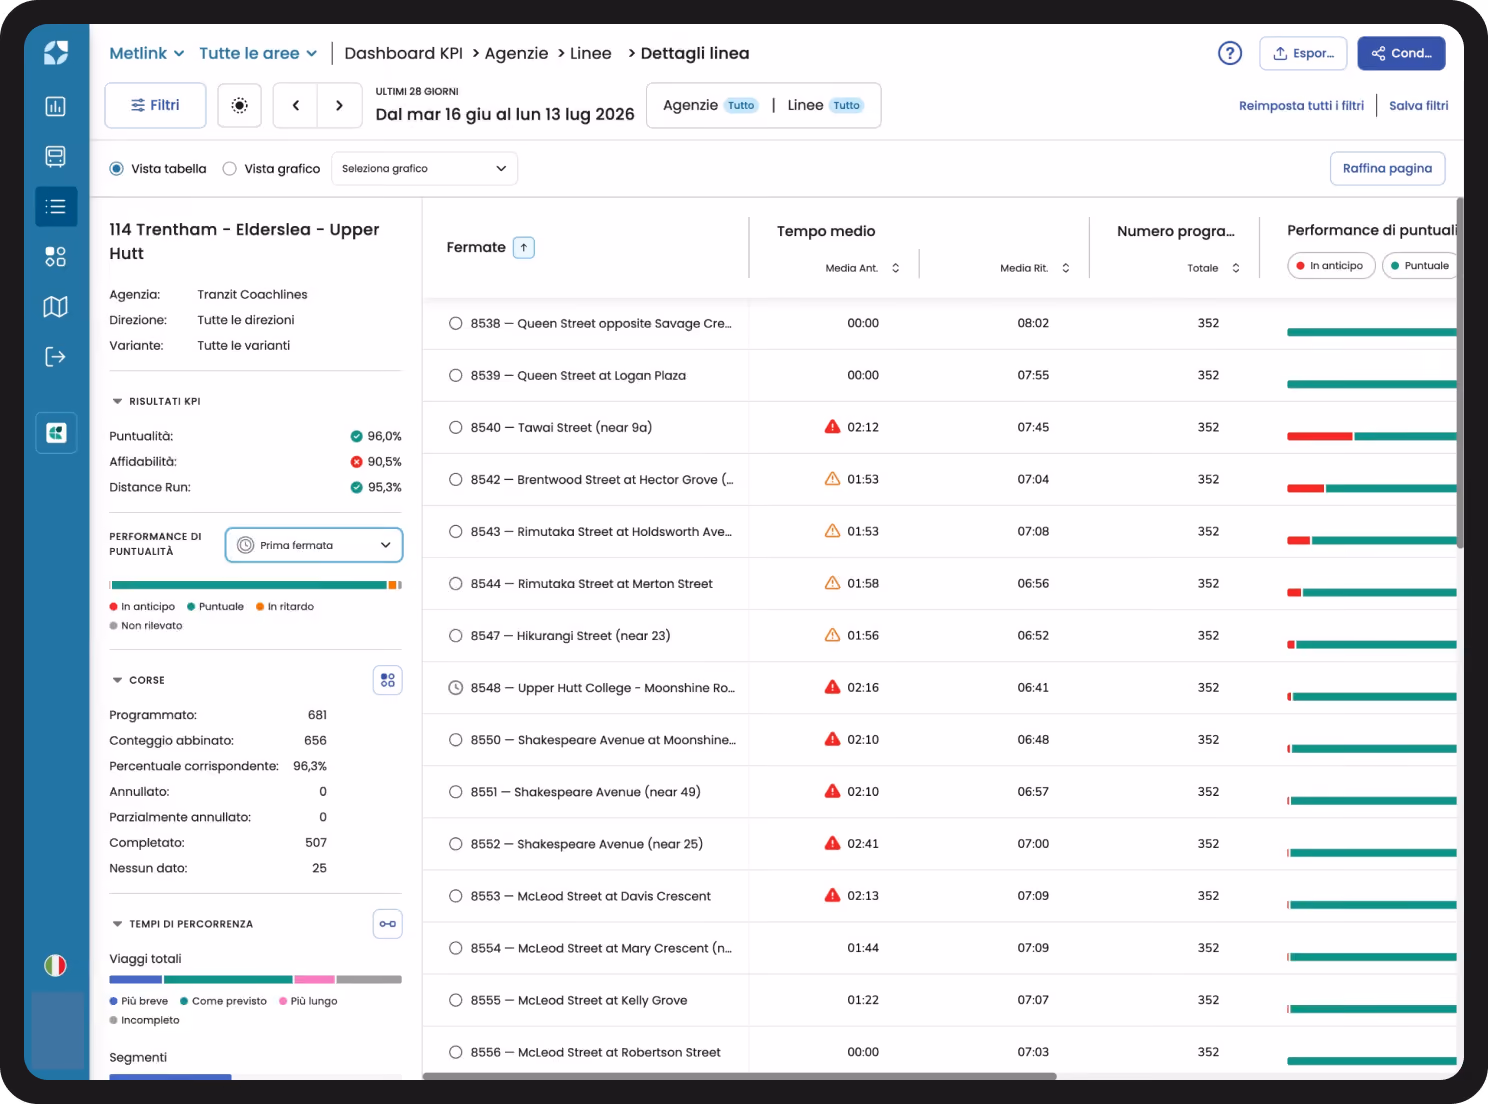This screenshot has height=1104, width=1488.
Task: Open Tutte le aree dropdown
Action: click(x=258, y=53)
